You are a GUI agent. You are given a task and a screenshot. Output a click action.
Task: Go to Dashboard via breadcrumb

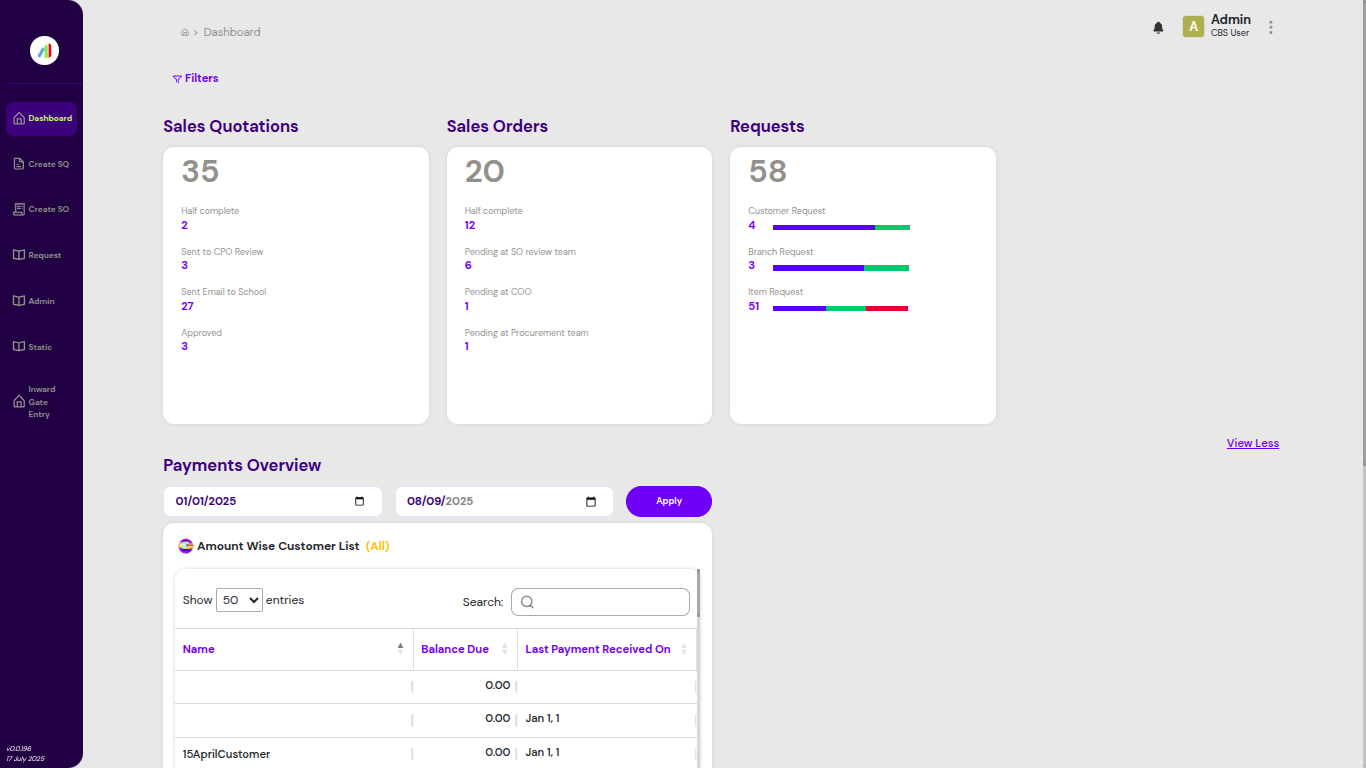(232, 31)
